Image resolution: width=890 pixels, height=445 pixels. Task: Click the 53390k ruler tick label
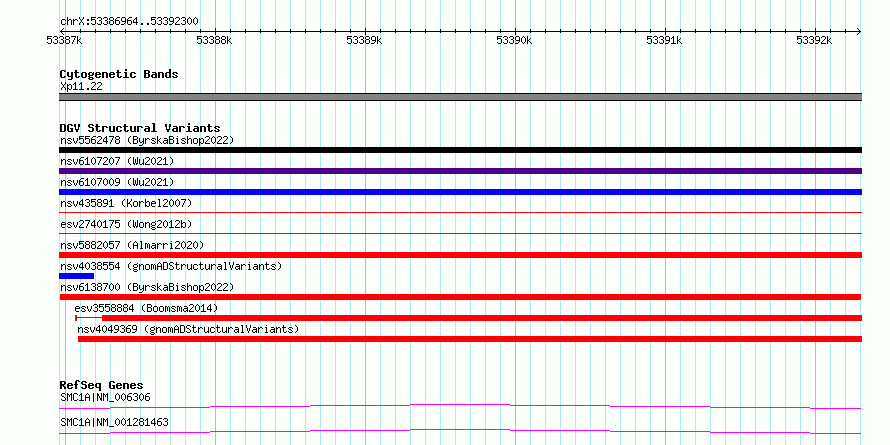click(x=514, y=41)
